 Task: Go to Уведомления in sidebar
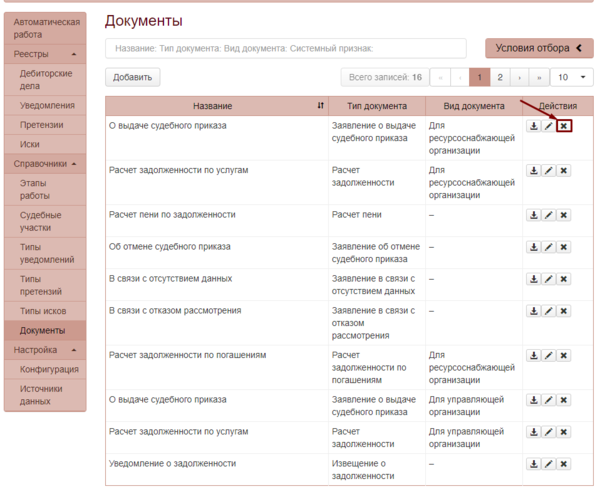(x=45, y=105)
